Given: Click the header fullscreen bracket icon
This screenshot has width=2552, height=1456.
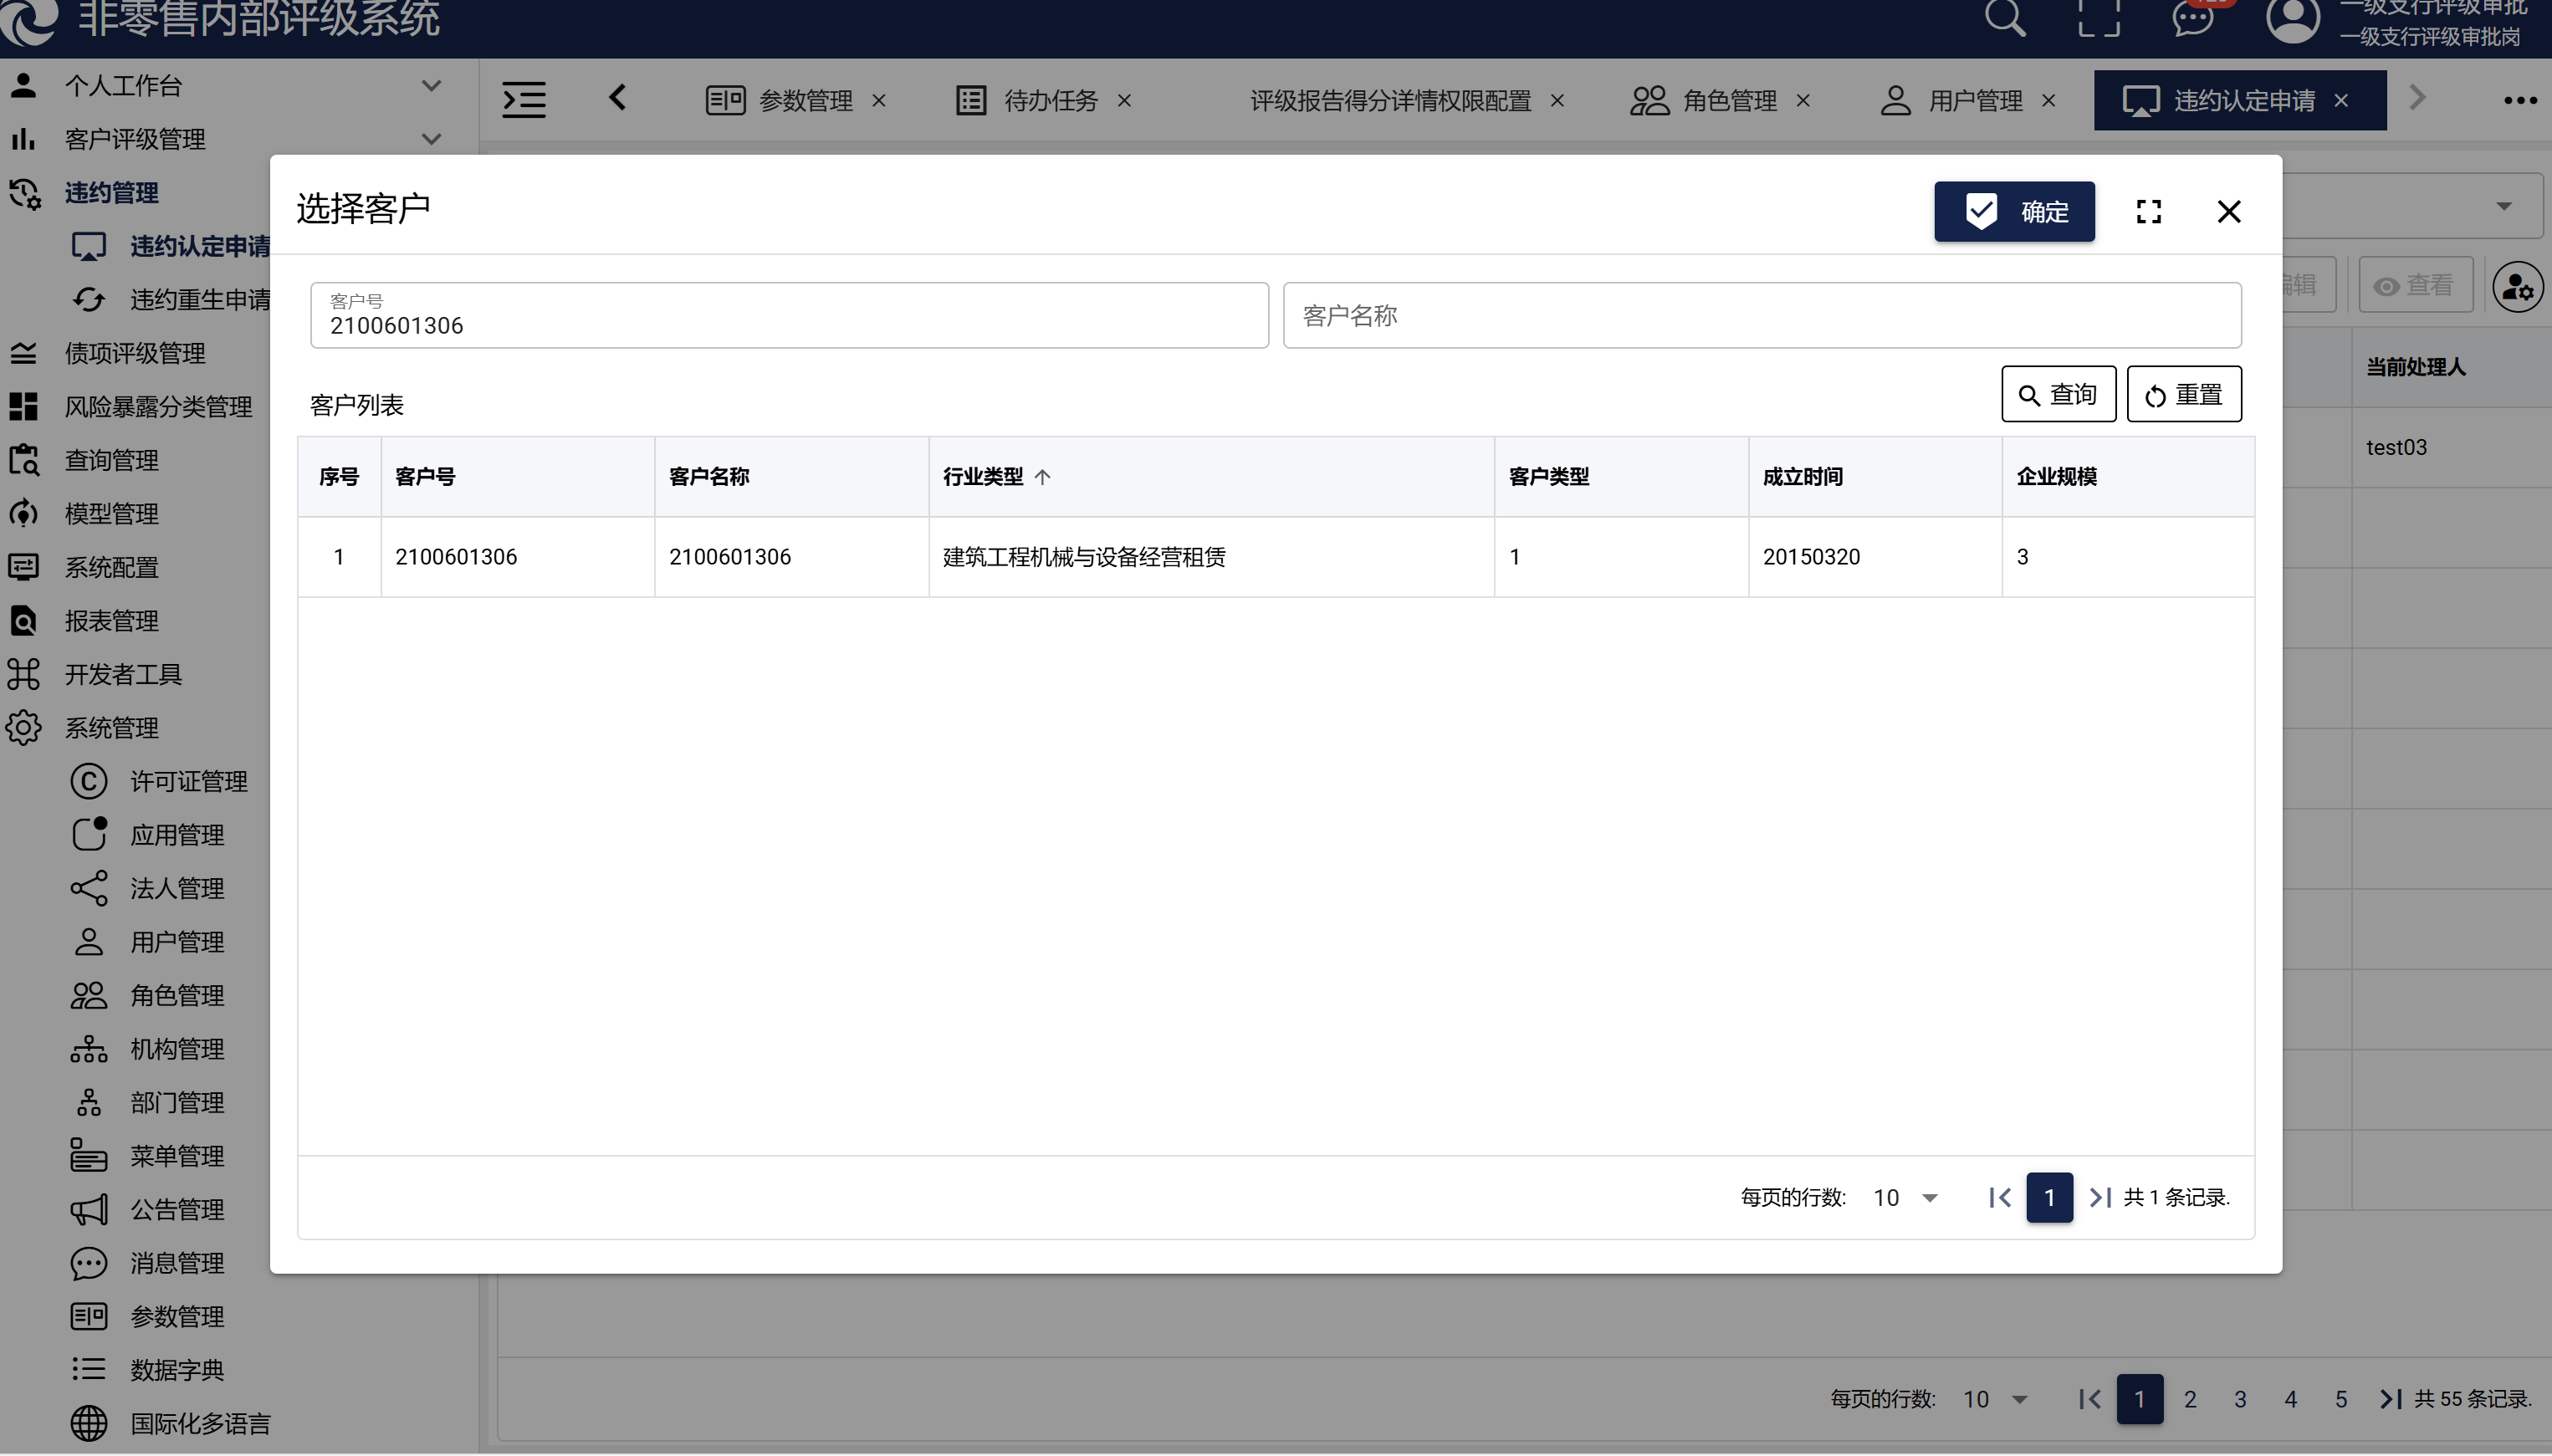Looking at the screenshot, I should [x=2098, y=18].
